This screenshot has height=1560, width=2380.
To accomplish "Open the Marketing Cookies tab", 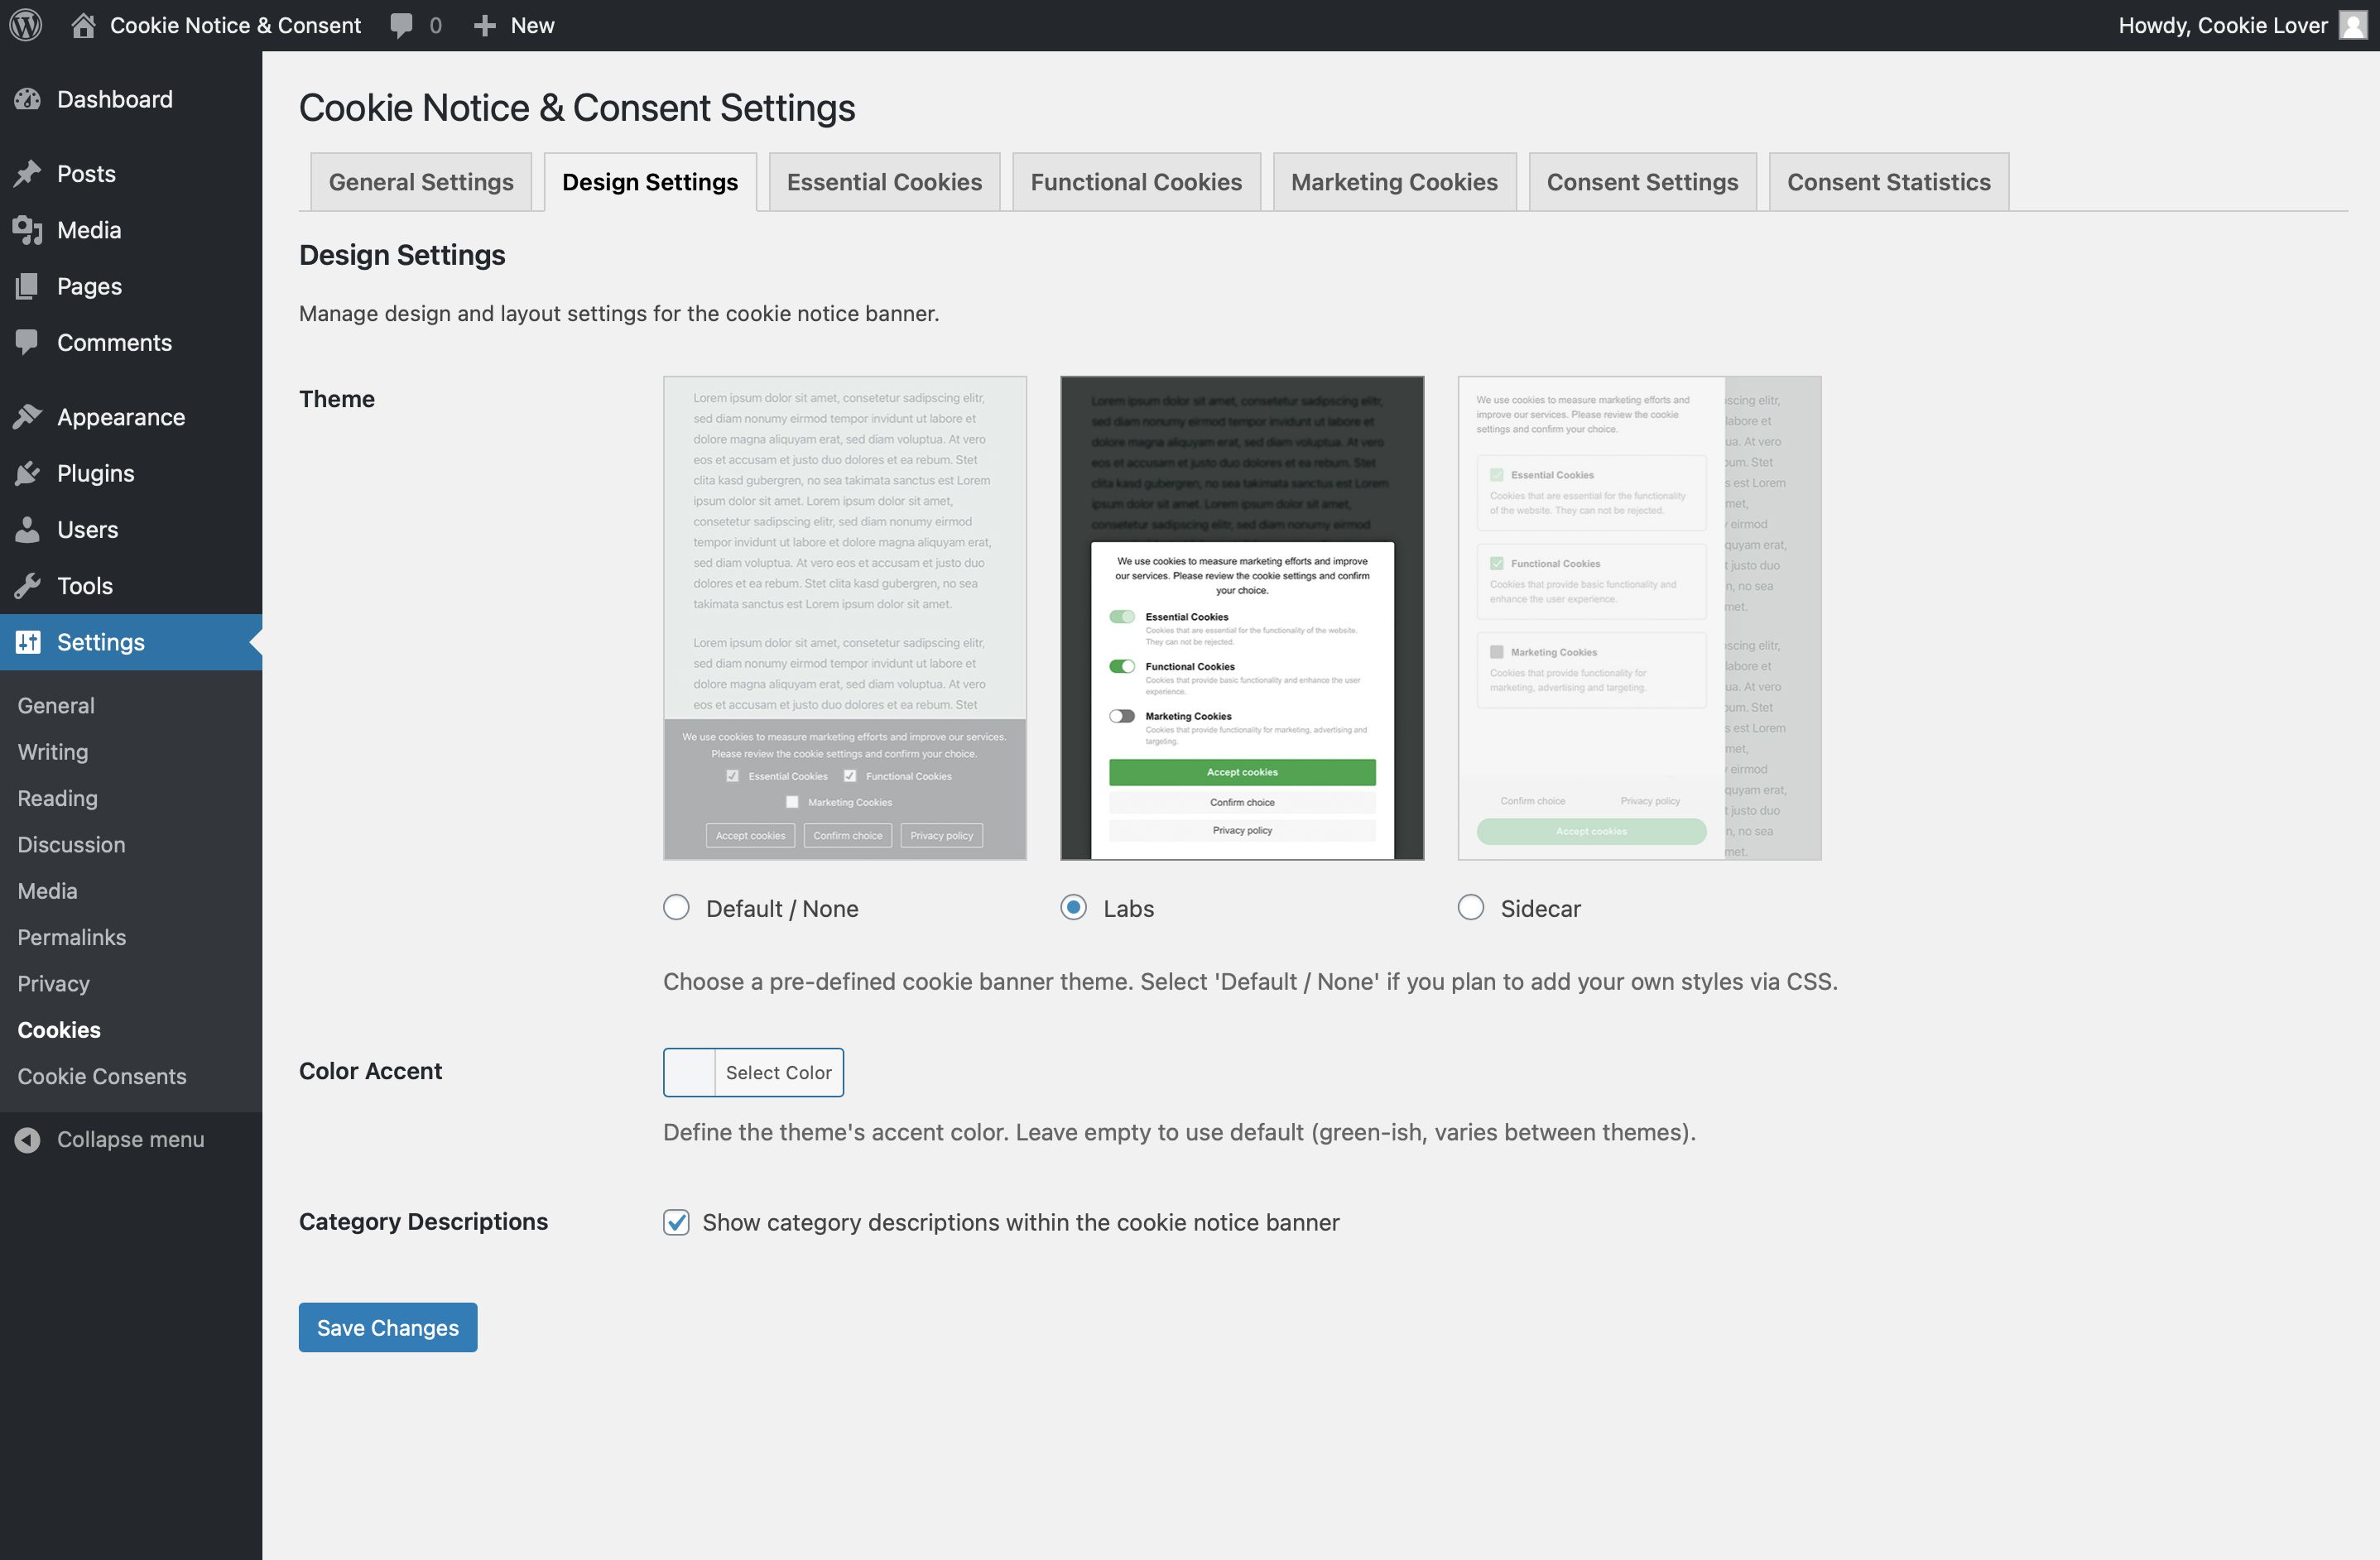I will pyautogui.click(x=1394, y=182).
